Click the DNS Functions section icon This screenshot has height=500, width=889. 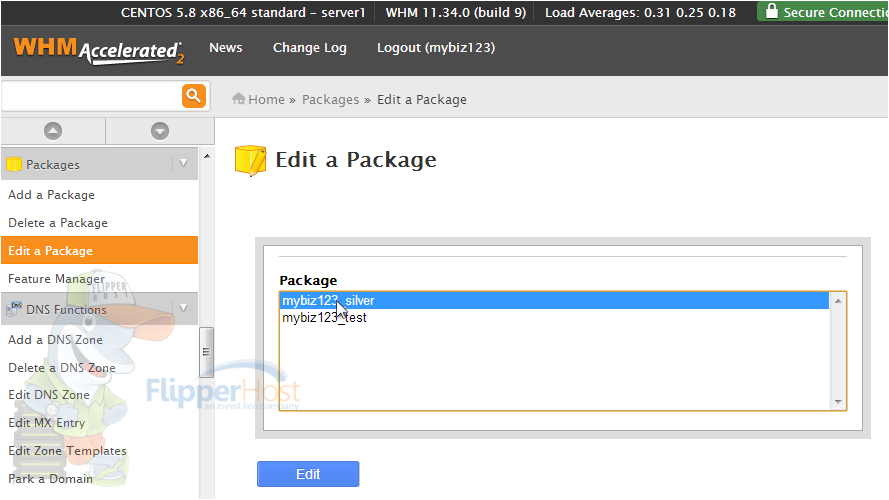tap(14, 309)
